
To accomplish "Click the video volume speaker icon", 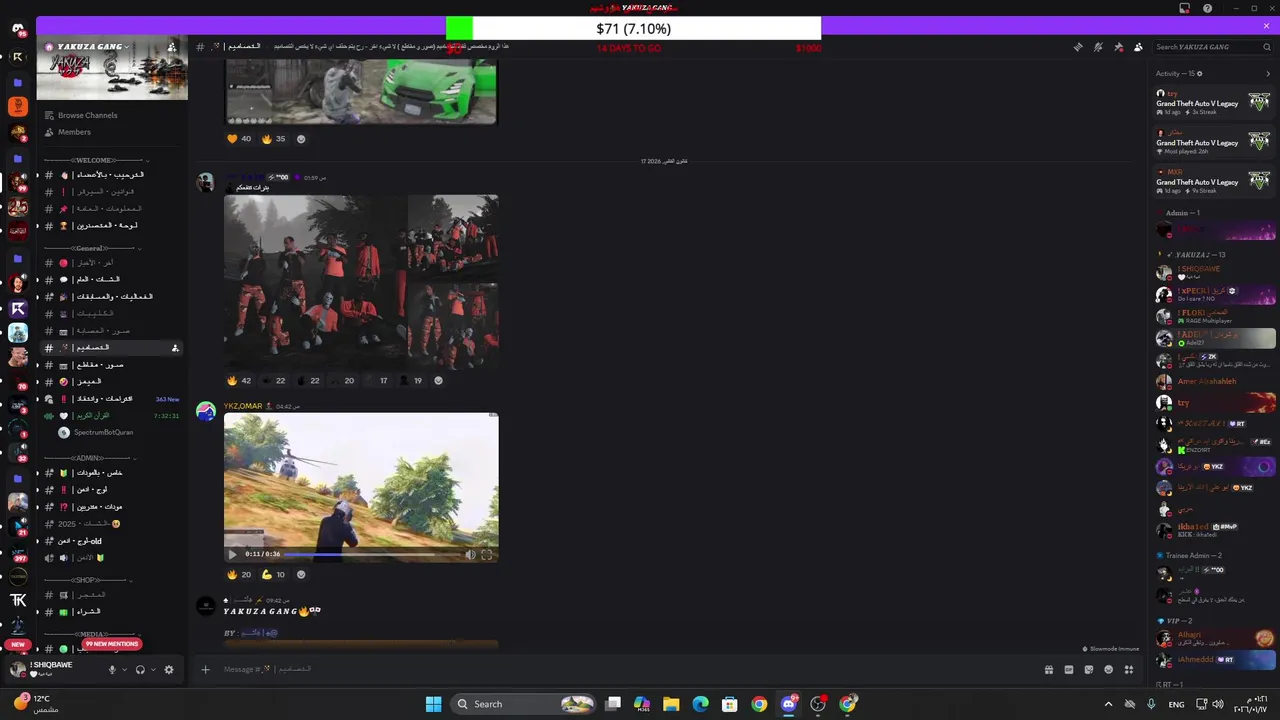I will point(470,554).
